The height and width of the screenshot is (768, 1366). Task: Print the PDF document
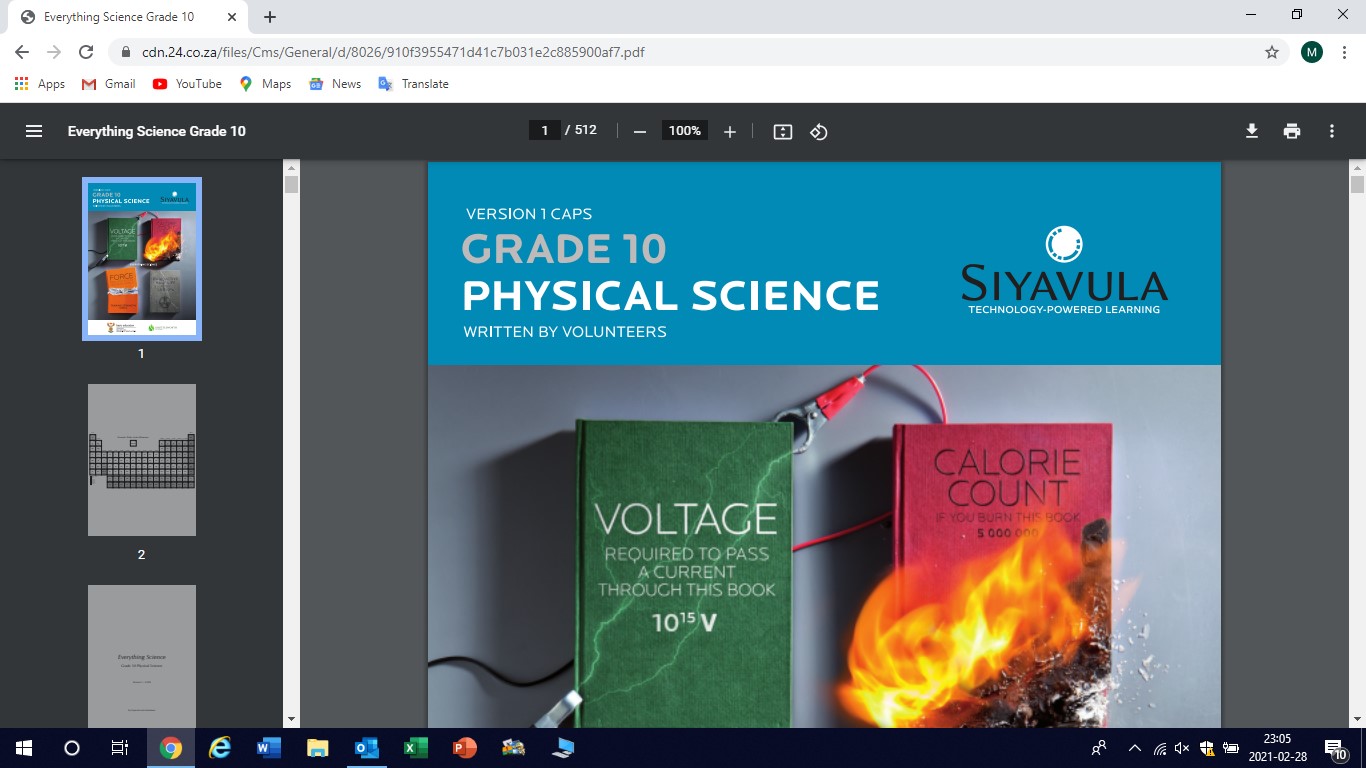pyautogui.click(x=1292, y=131)
